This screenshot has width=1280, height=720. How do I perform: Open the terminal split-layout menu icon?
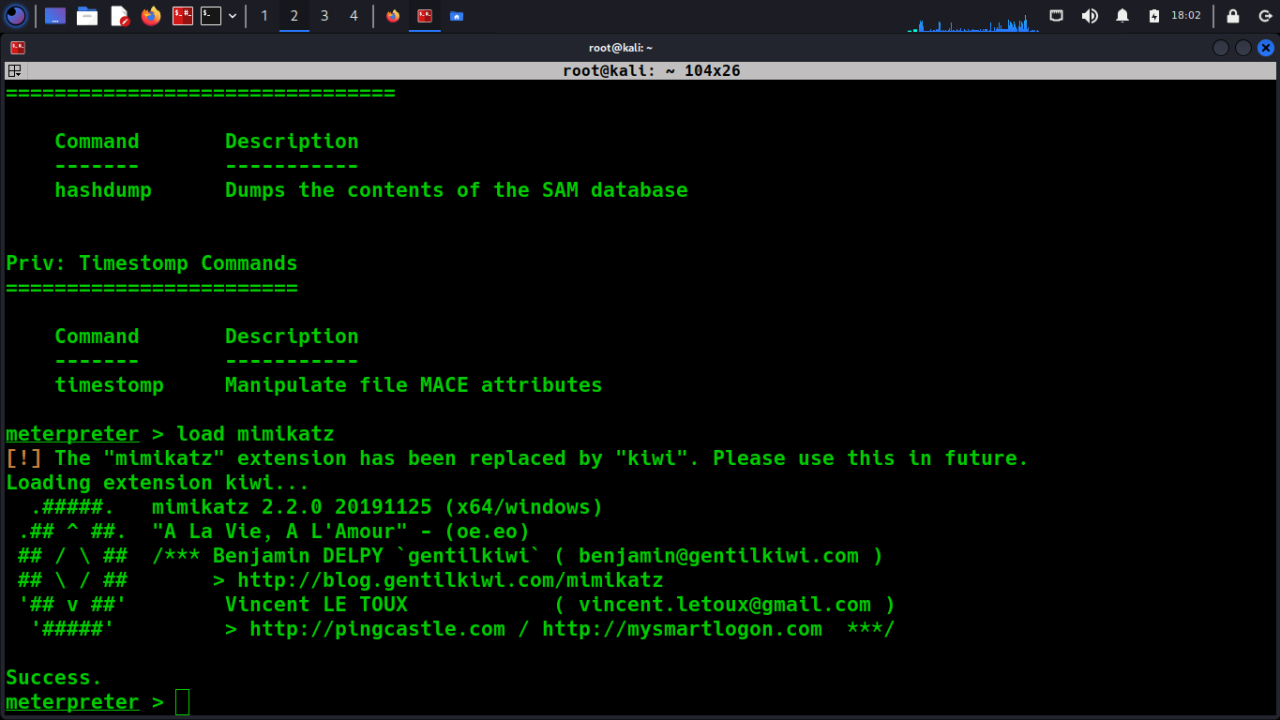click(x=14, y=71)
